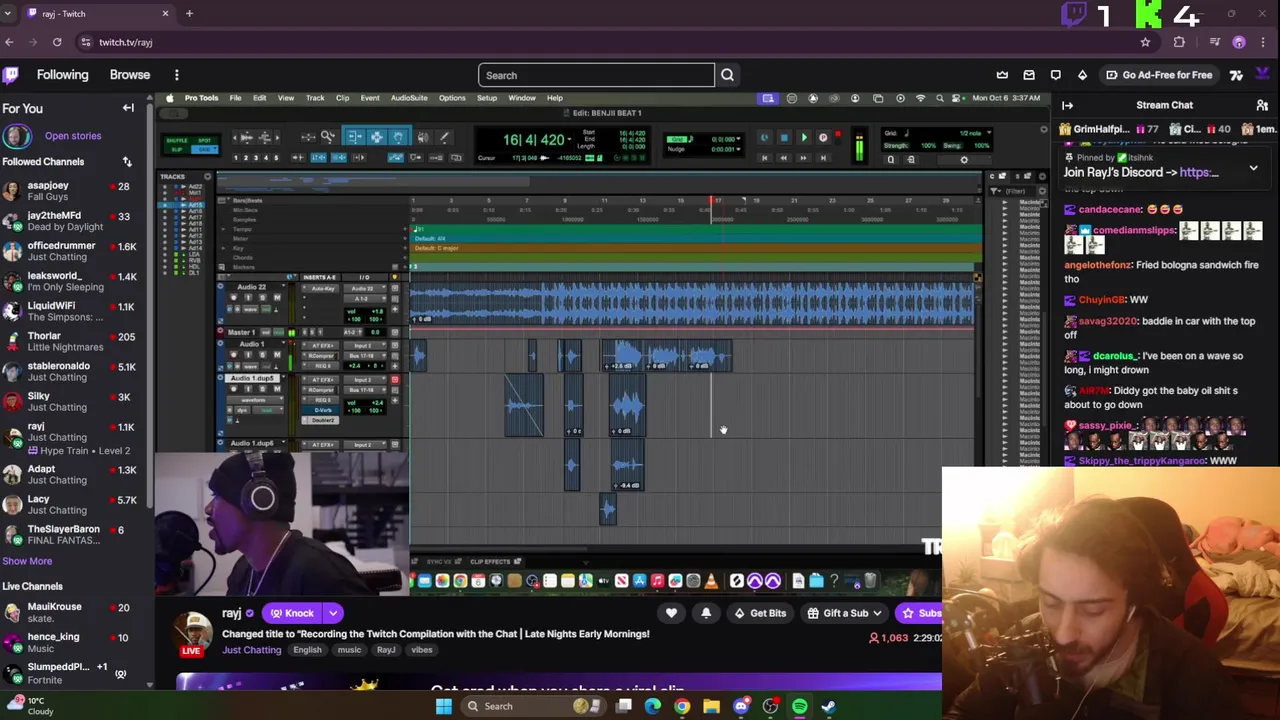The image size is (1280, 720).
Task: Open the TRACKS list pop-up menu
Action: point(208,177)
